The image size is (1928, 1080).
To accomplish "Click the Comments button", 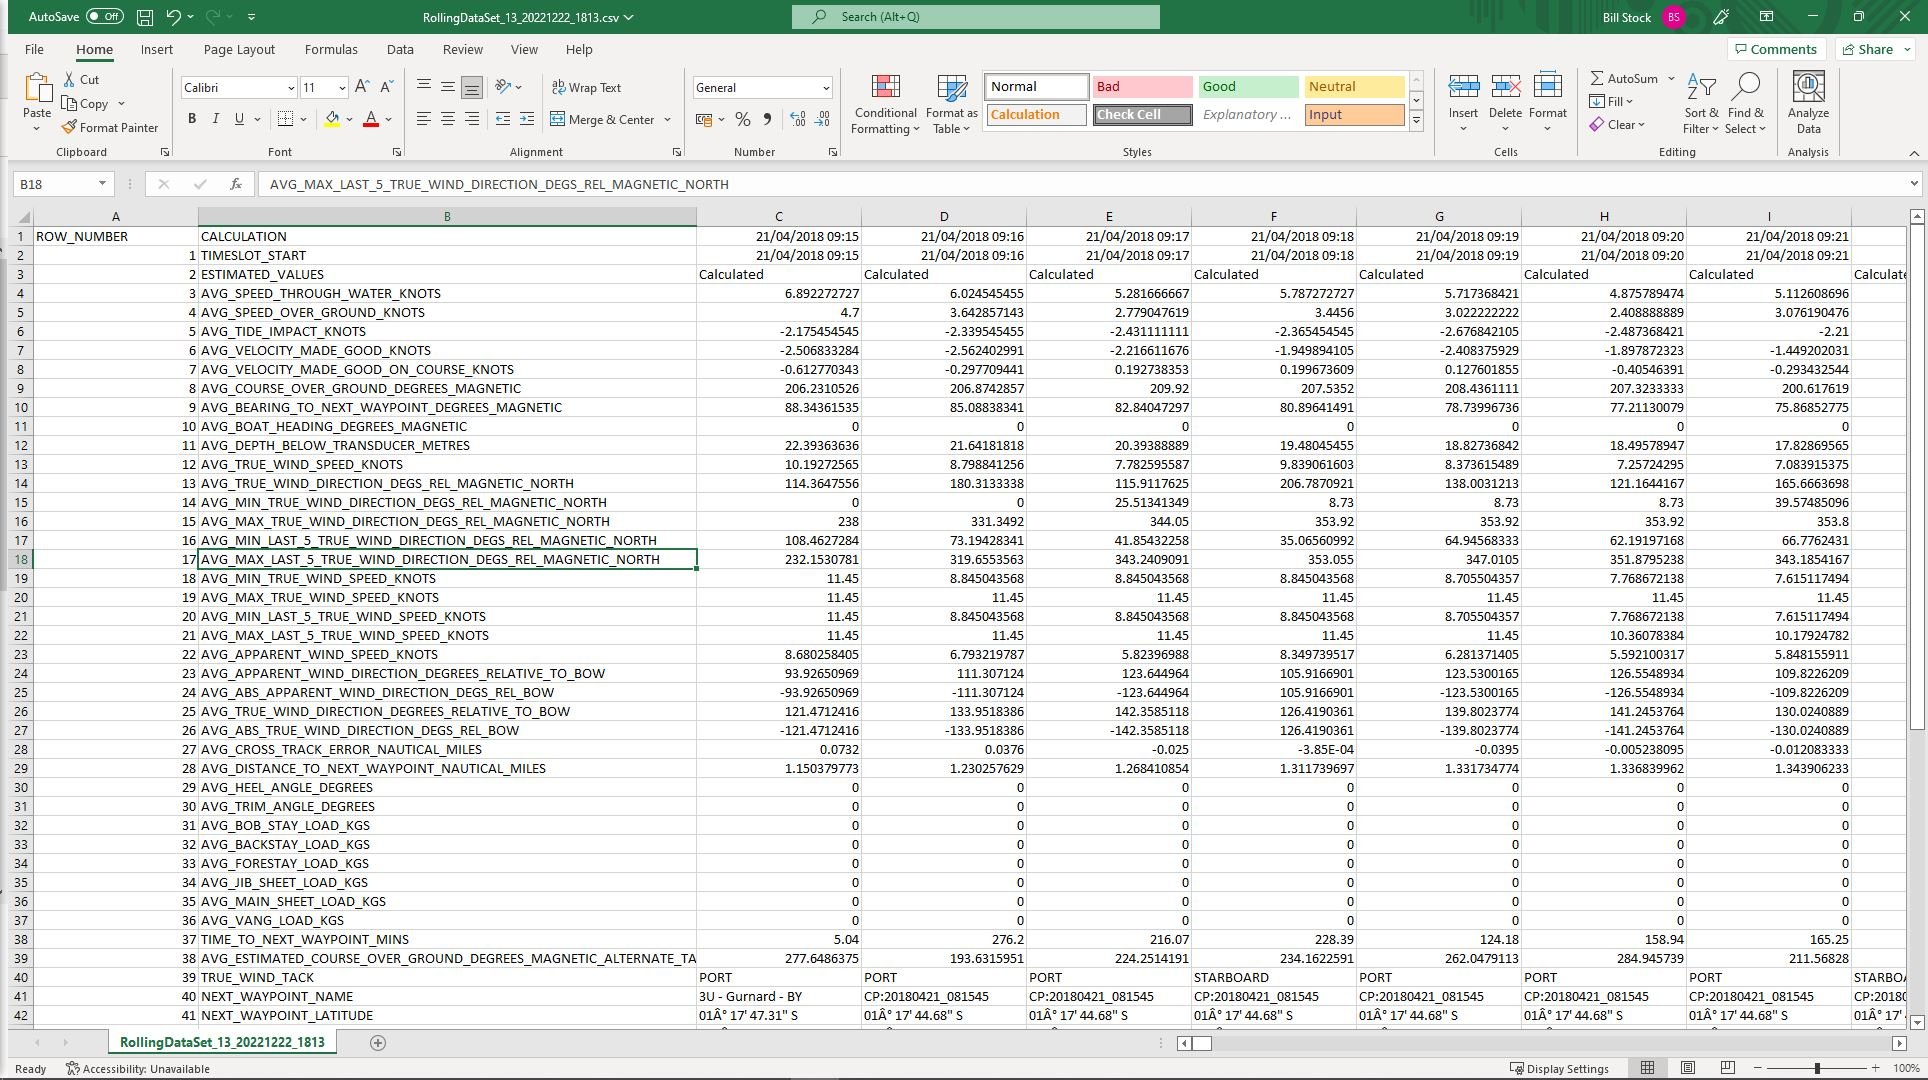I will (x=1775, y=49).
